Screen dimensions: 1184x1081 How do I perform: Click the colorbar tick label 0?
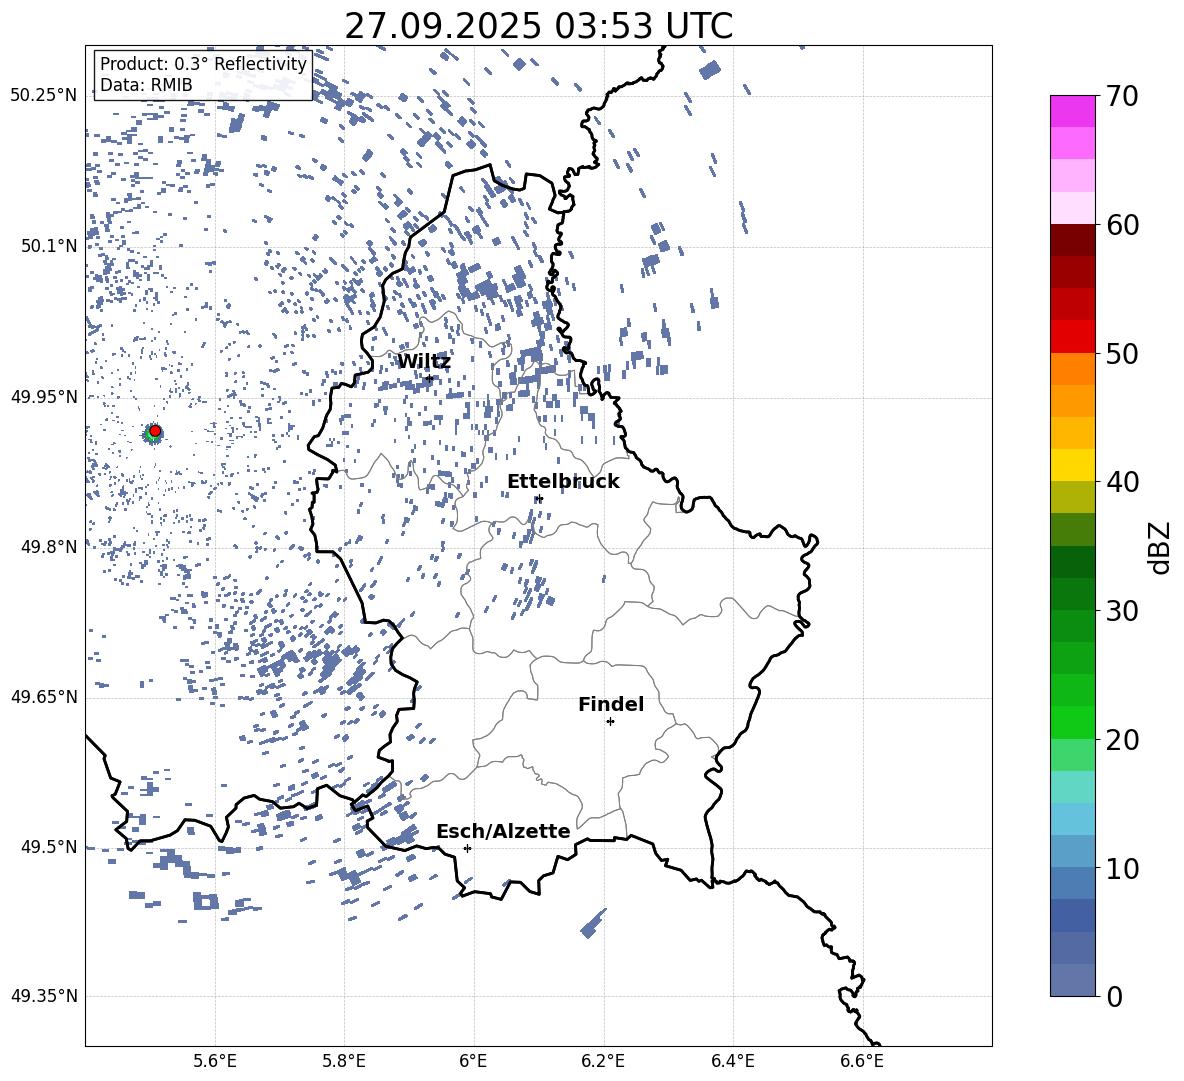coord(1115,996)
